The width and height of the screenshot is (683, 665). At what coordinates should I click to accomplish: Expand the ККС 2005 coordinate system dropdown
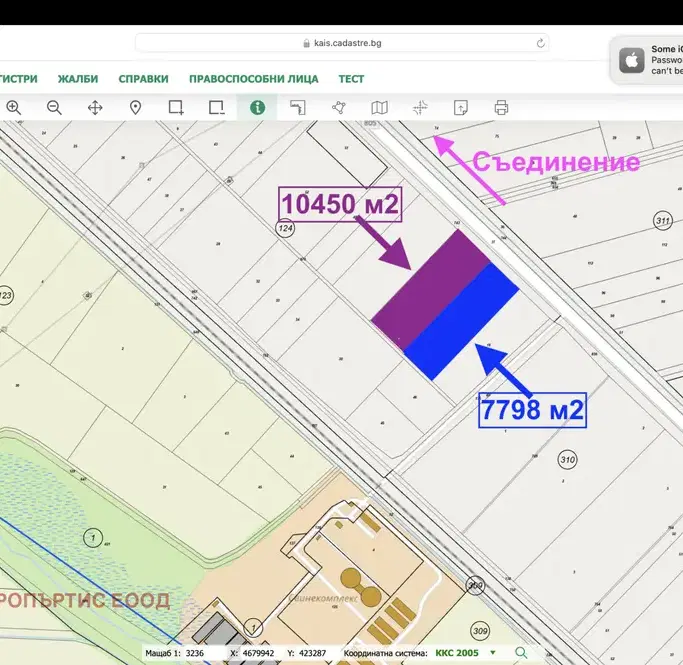click(x=493, y=653)
